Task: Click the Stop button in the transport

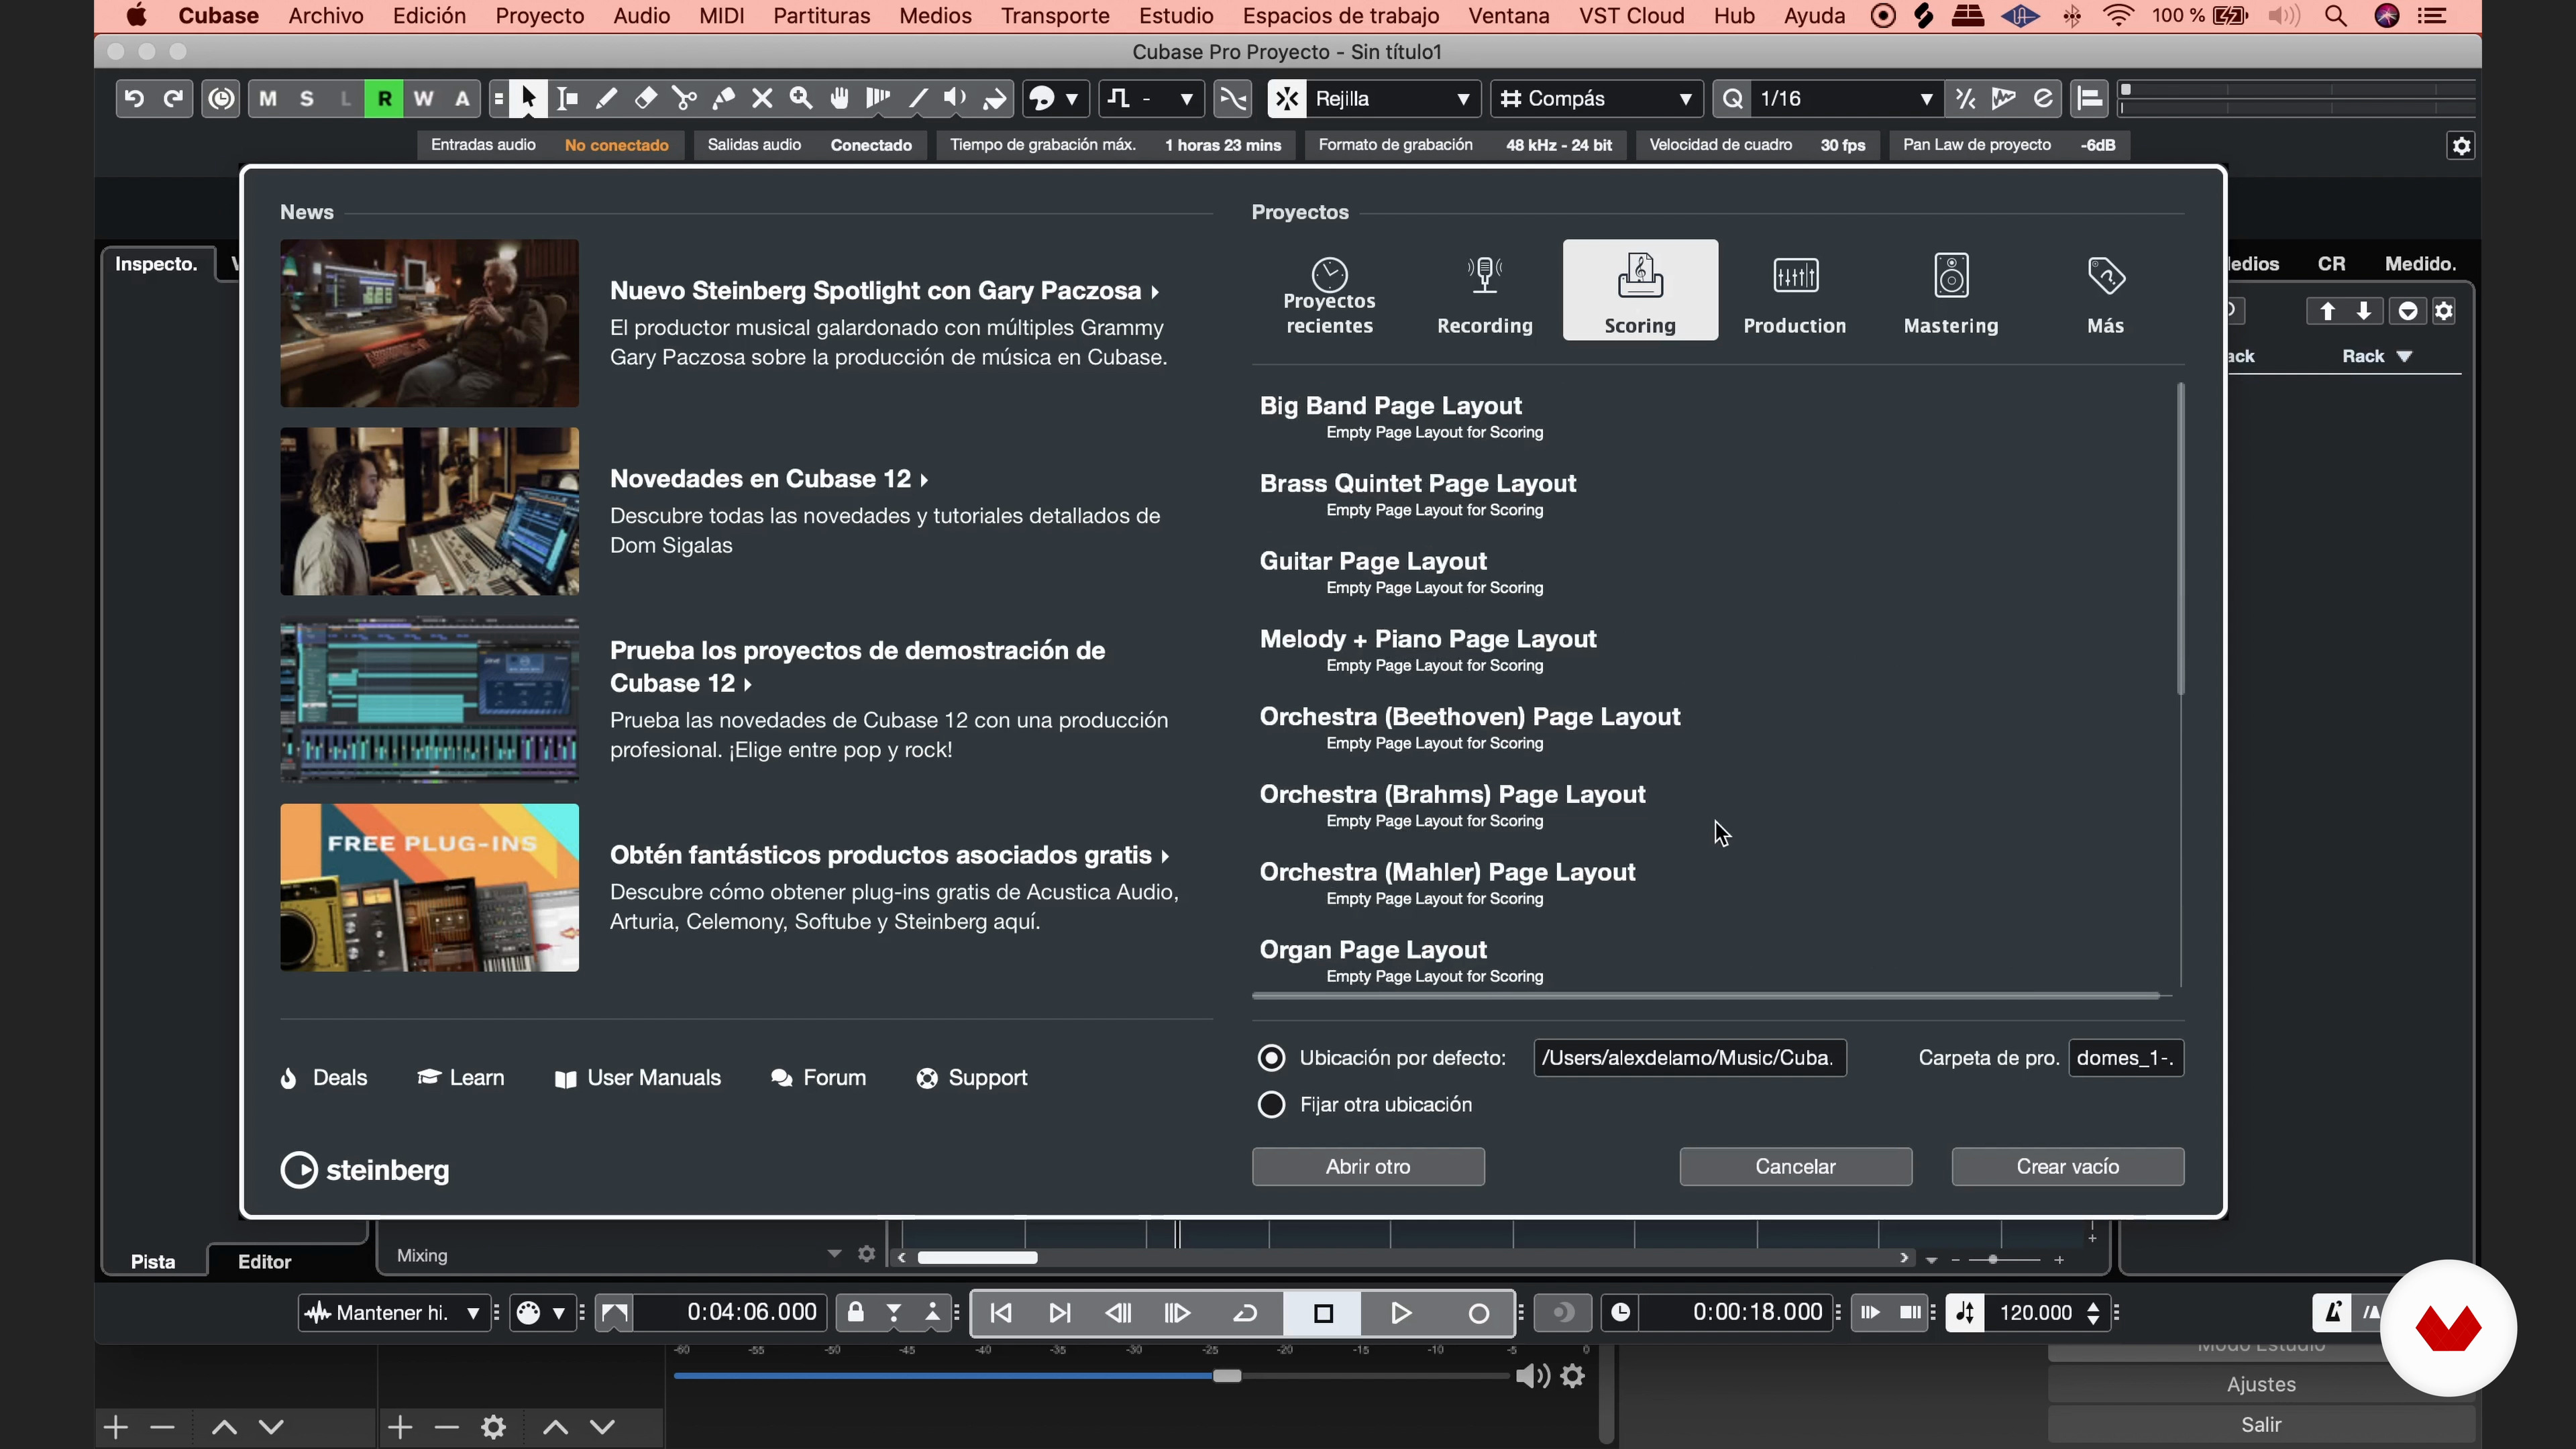Action: tap(1323, 1313)
